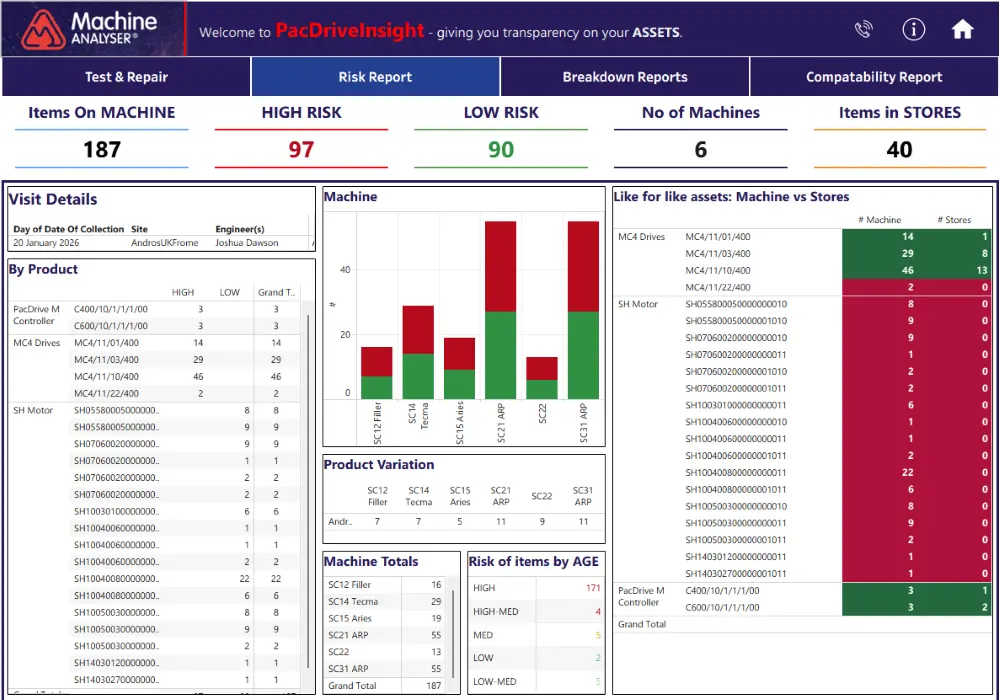
Task: Click HIGH column header in By Product
Action: click(x=182, y=293)
